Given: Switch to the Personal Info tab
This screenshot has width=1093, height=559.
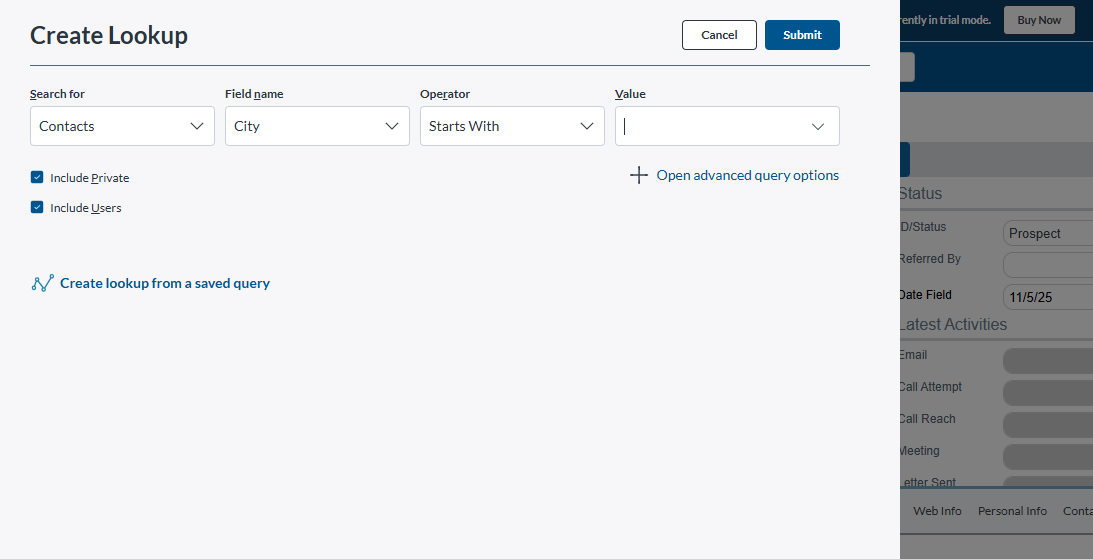Looking at the screenshot, I should (1012, 511).
